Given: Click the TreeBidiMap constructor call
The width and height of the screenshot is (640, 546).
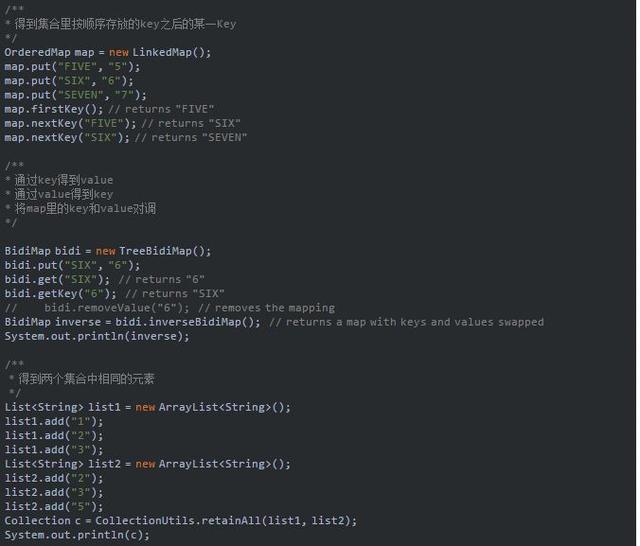Looking at the screenshot, I should pos(165,251).
